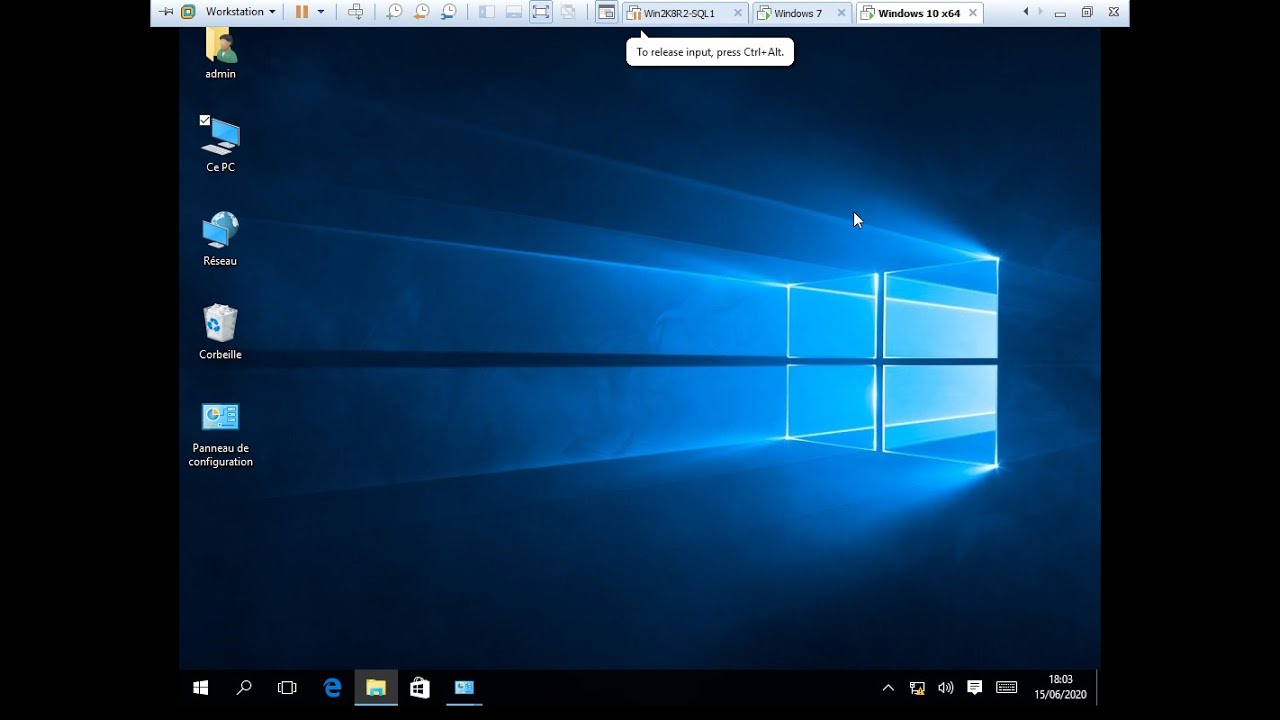This screenshot has height=720, width=1280.
Task: Click the Show desktop strip at taskbar end
Action: click(x=1098, y=688)
